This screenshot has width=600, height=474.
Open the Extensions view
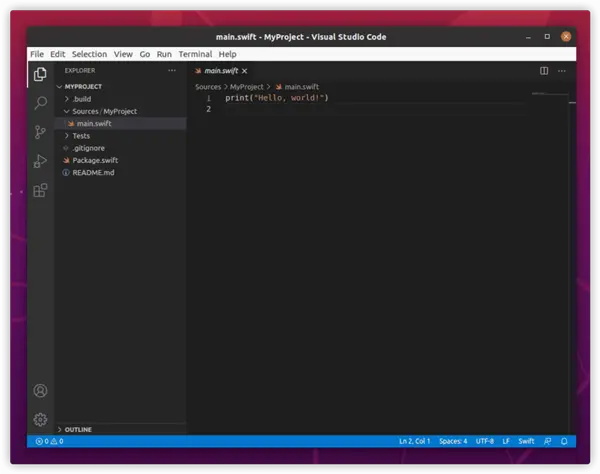click(40, 190)
